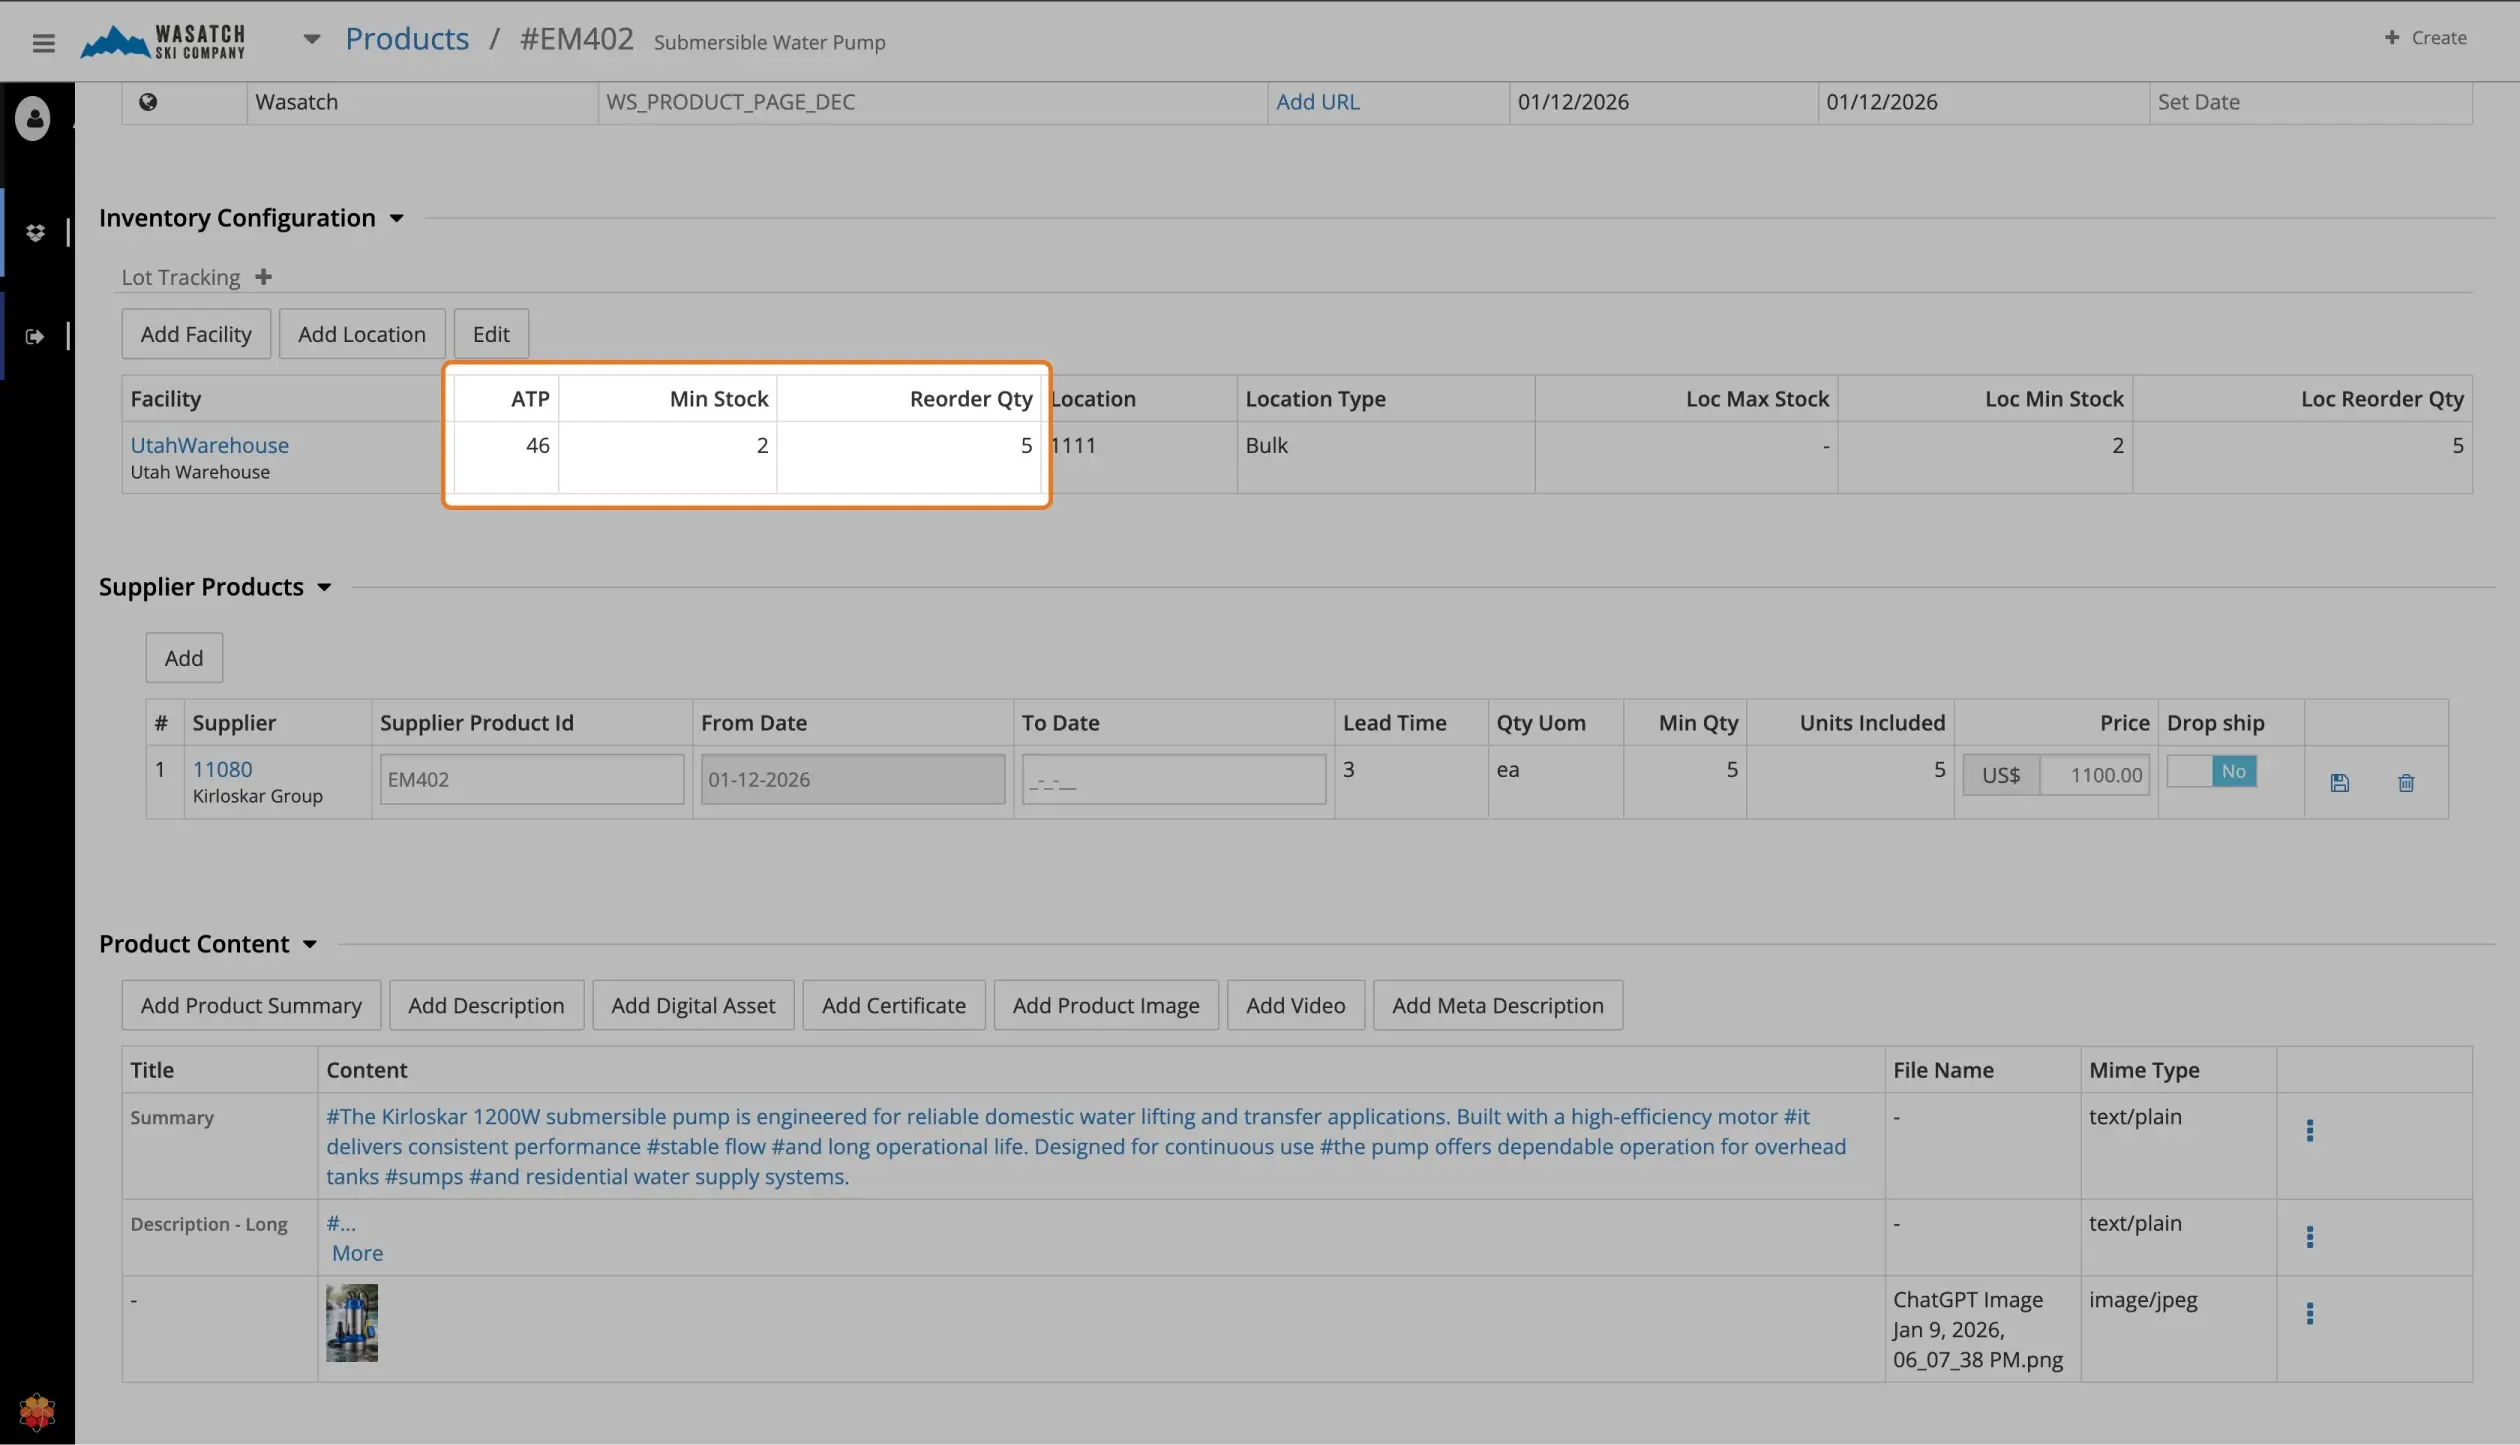Click the sign-out sidebar icon
Viewport: 2520px width, 1445px height.
[35, 337]
